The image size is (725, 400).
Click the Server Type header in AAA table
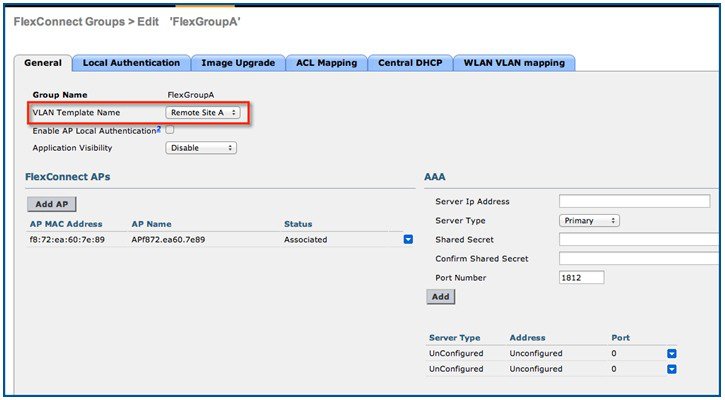click(455, 338)
